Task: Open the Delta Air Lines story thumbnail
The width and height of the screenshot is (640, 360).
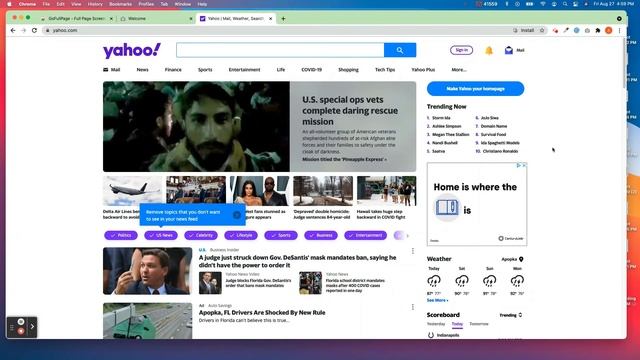Action: (x=132, y=191)
